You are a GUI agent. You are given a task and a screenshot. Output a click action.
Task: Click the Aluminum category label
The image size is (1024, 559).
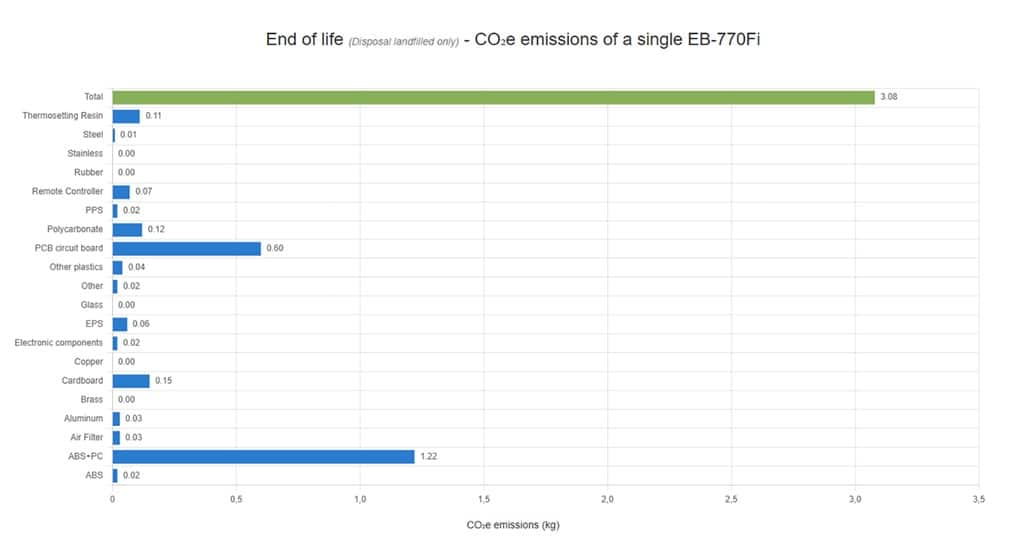tap(84, 419)
